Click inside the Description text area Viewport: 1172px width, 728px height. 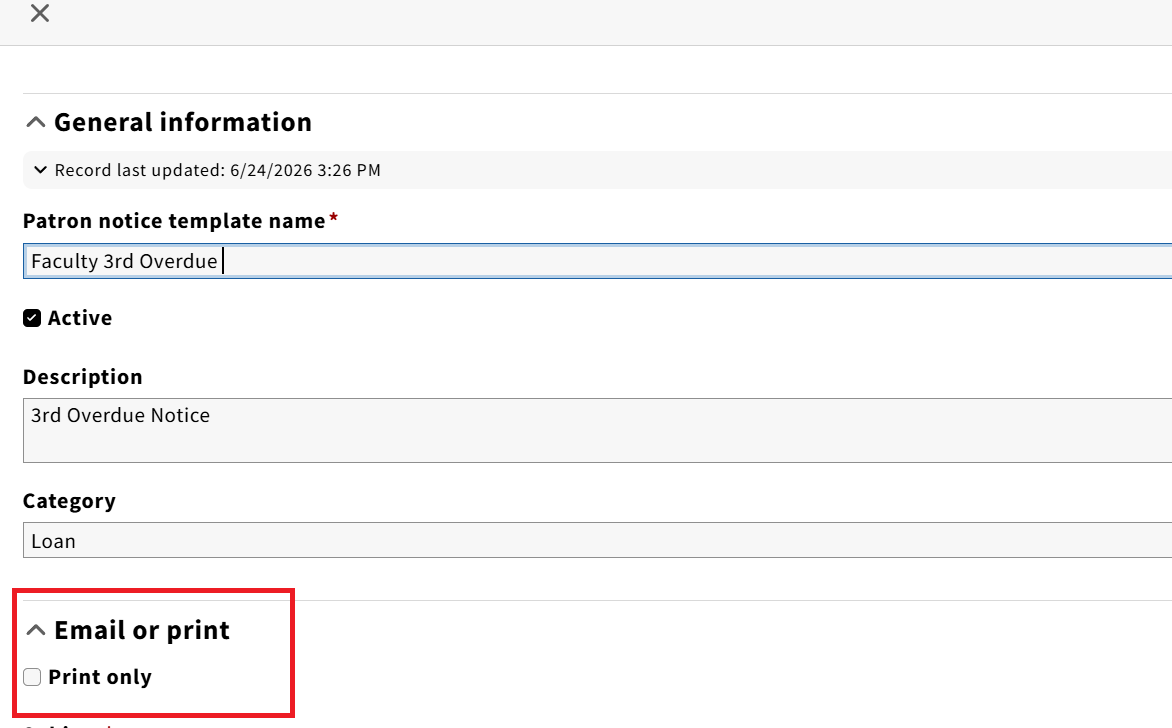(x=597, y=431)
